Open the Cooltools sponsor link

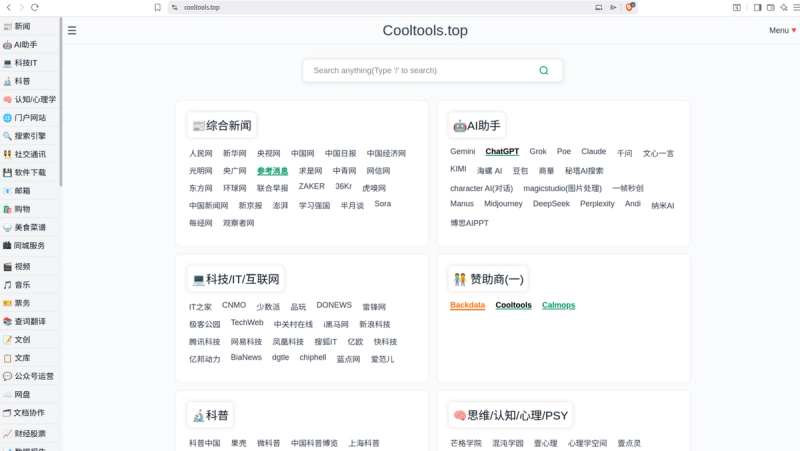tap(513, 305)
